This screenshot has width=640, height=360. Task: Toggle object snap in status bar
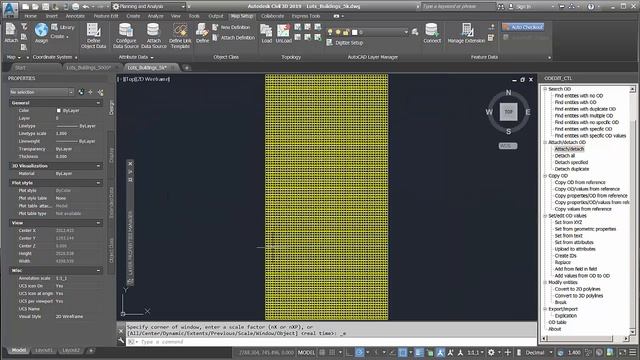[402, 352]
